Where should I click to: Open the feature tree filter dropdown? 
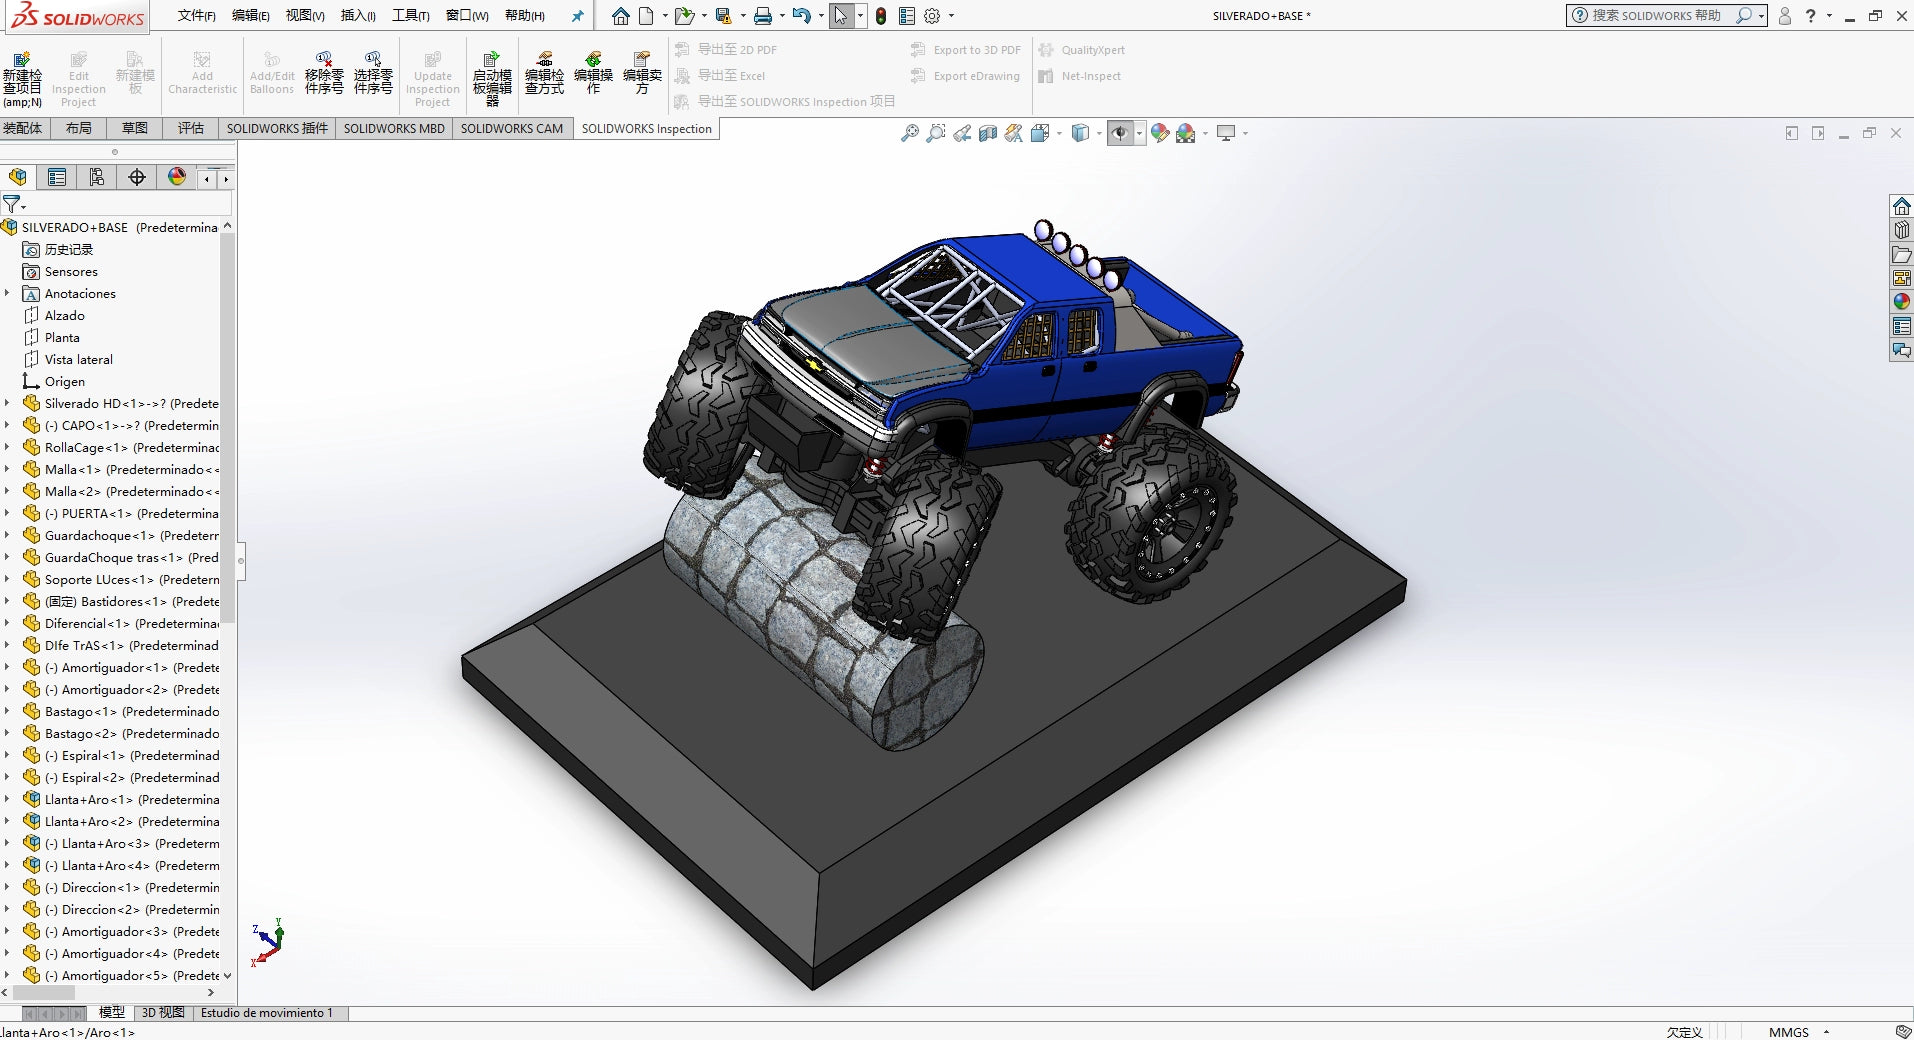[14, 204]
